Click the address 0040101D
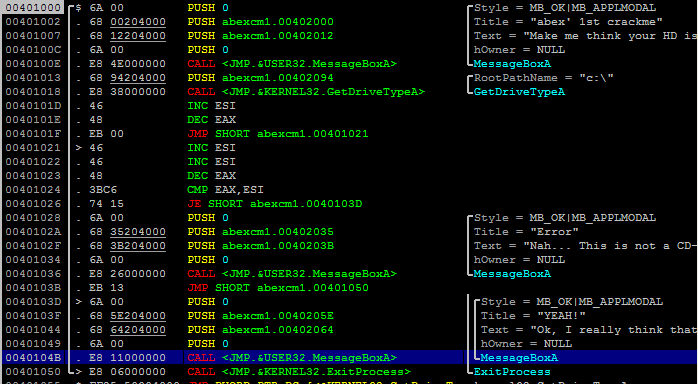 (33, 106)
